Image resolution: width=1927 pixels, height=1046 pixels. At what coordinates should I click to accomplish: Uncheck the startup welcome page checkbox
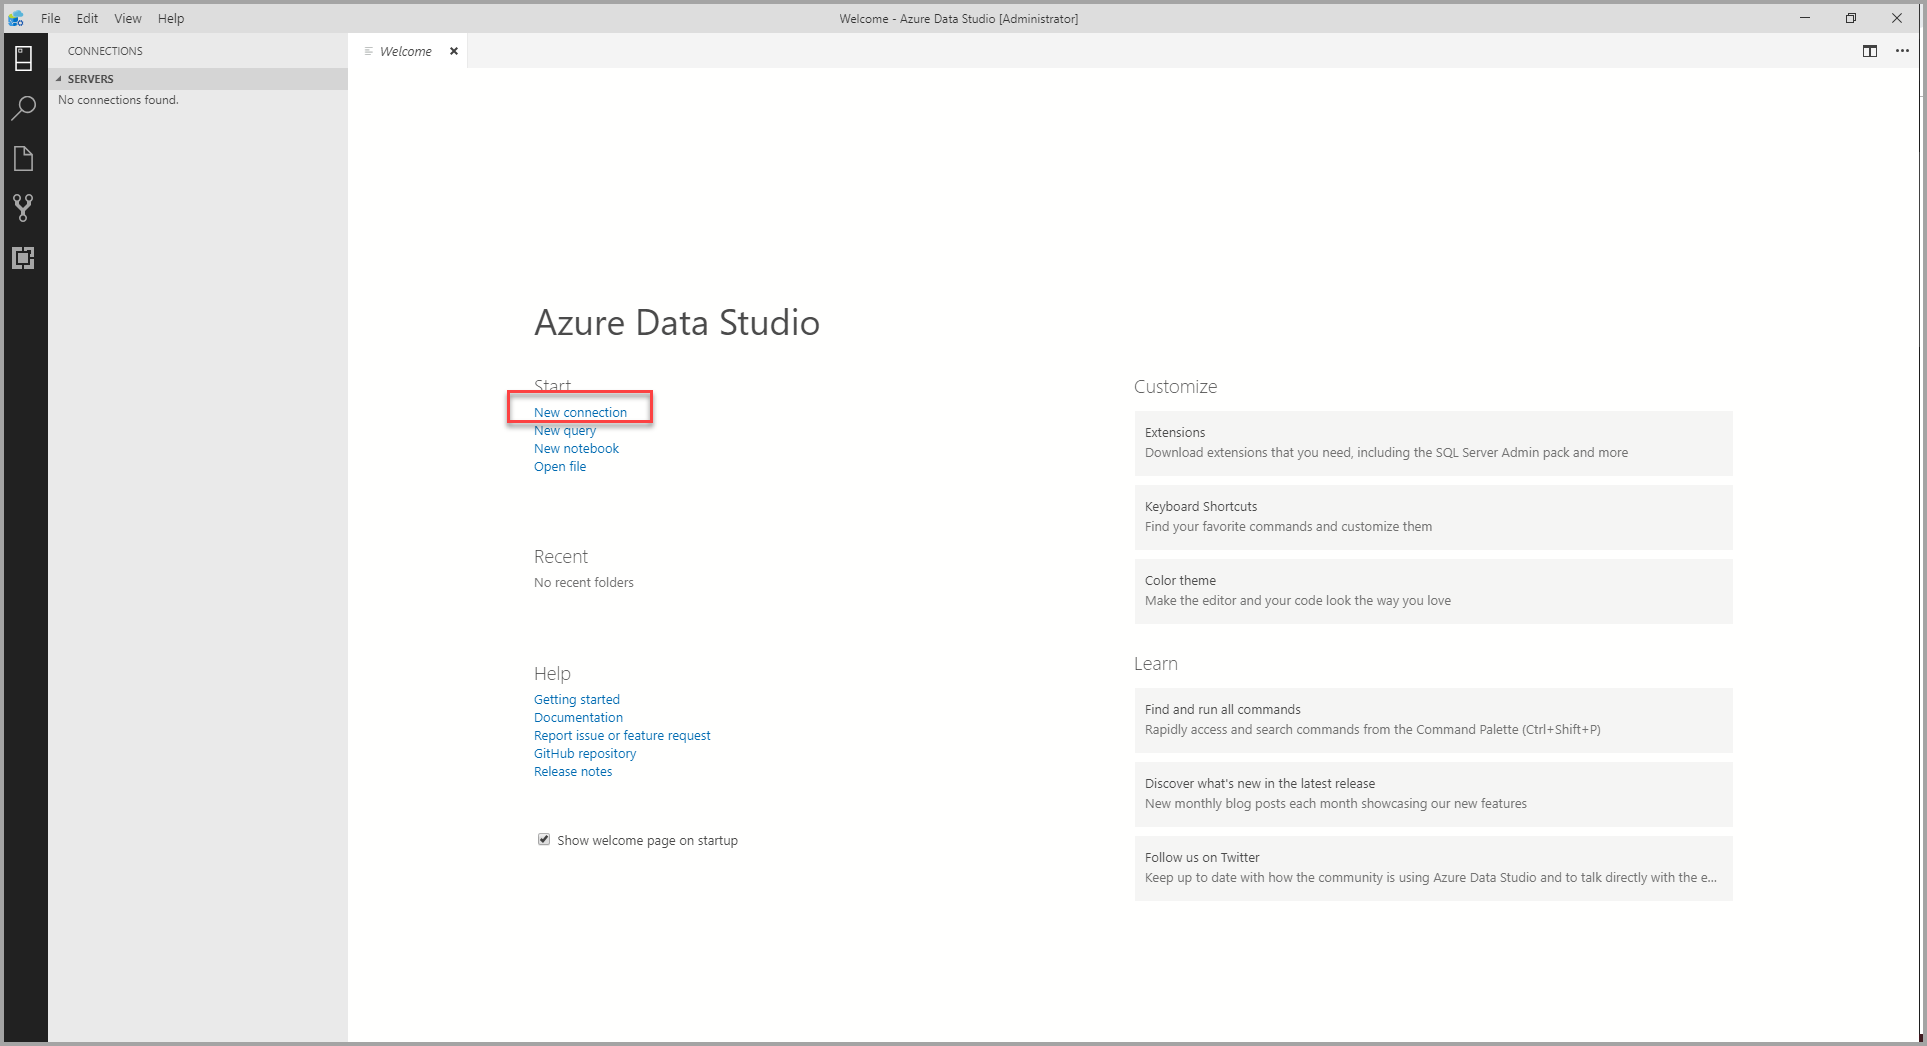coord(544,840)
